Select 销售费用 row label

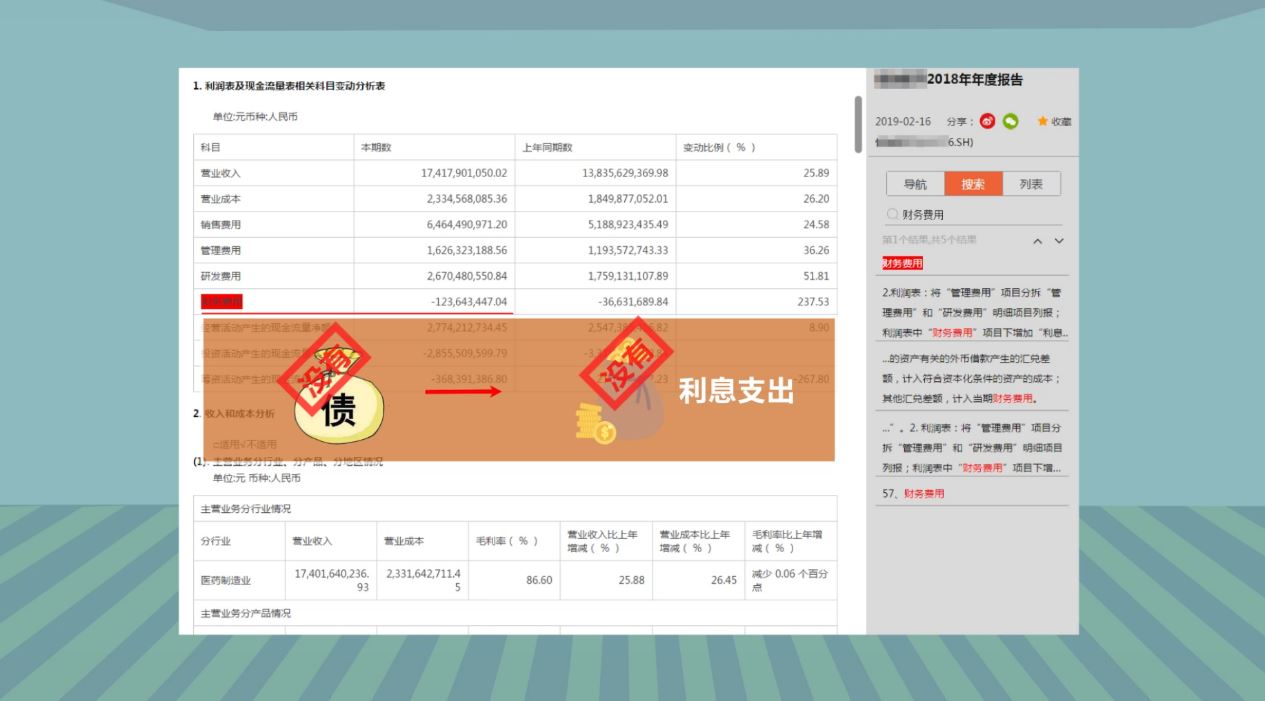[221, 224]
